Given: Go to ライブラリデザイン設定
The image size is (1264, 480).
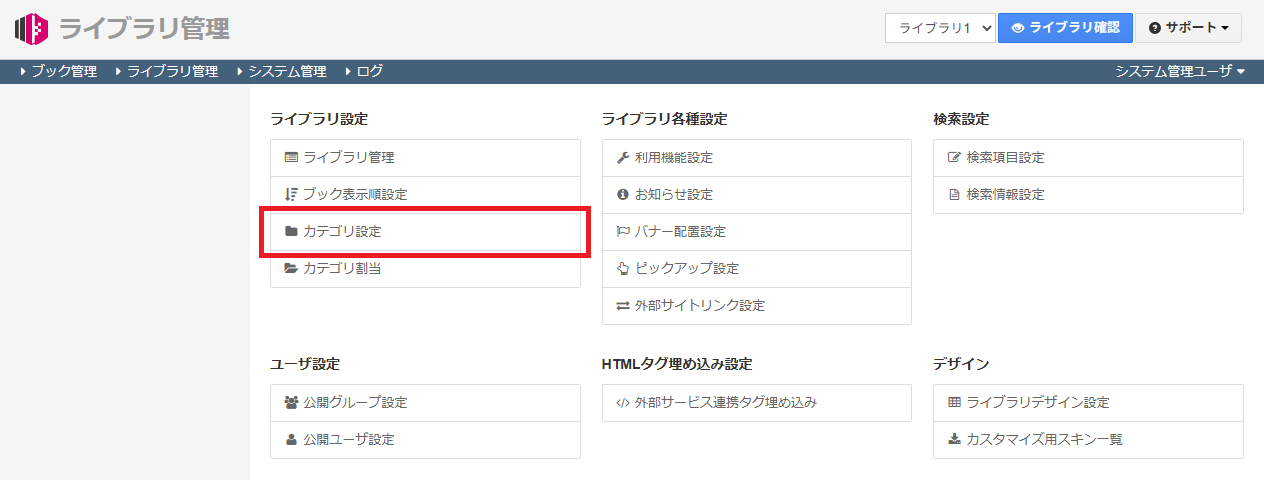Looking at the screenshot, I should 1038,403.
